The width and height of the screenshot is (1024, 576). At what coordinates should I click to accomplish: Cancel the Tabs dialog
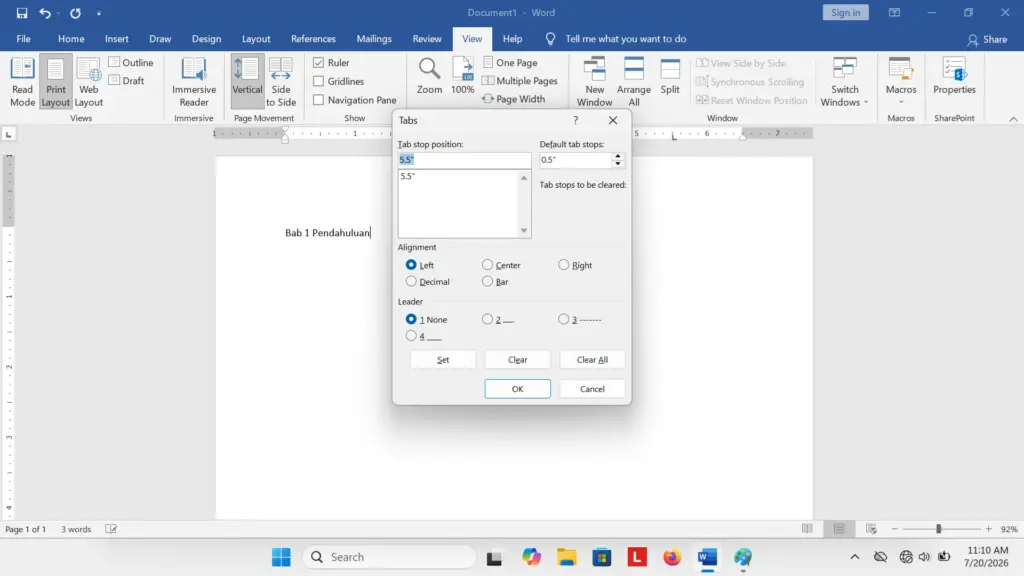click(592, 389)
